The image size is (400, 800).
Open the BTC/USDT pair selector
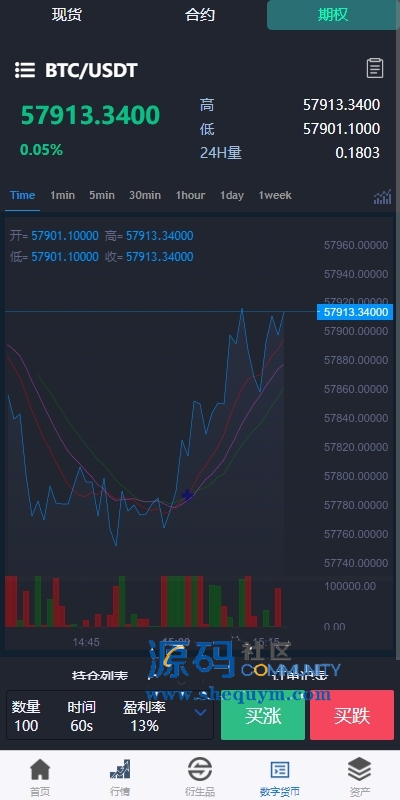click(91, 70)
